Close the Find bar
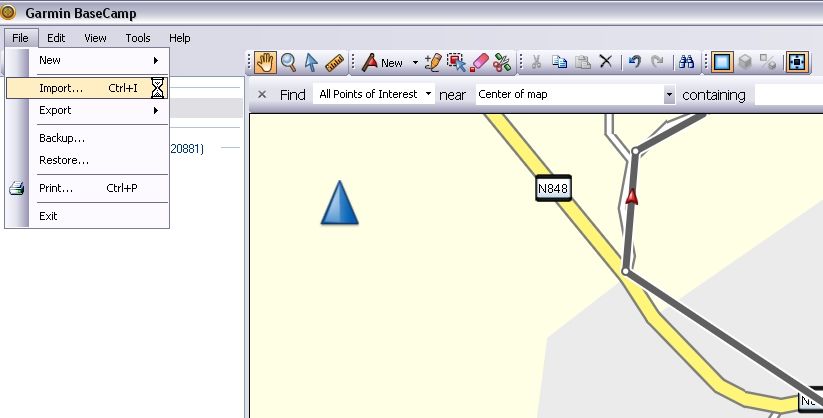 tap(262, 95)
